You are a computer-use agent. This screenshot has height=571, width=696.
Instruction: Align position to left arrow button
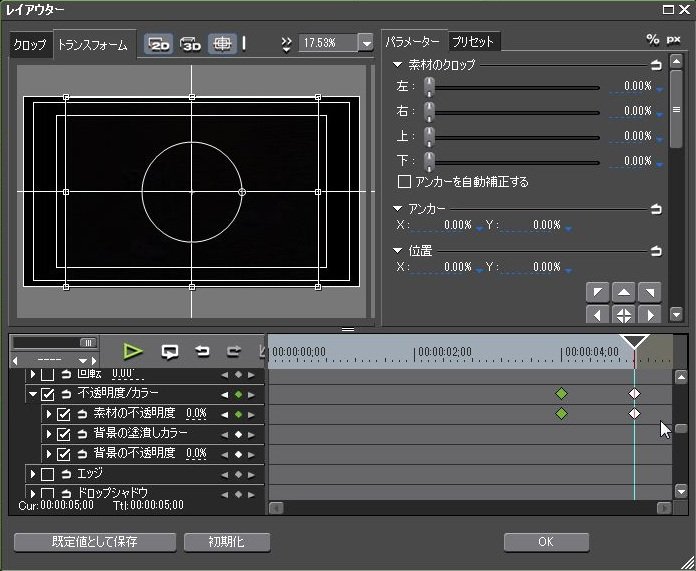pyautogui.click(x=597, y=314)
